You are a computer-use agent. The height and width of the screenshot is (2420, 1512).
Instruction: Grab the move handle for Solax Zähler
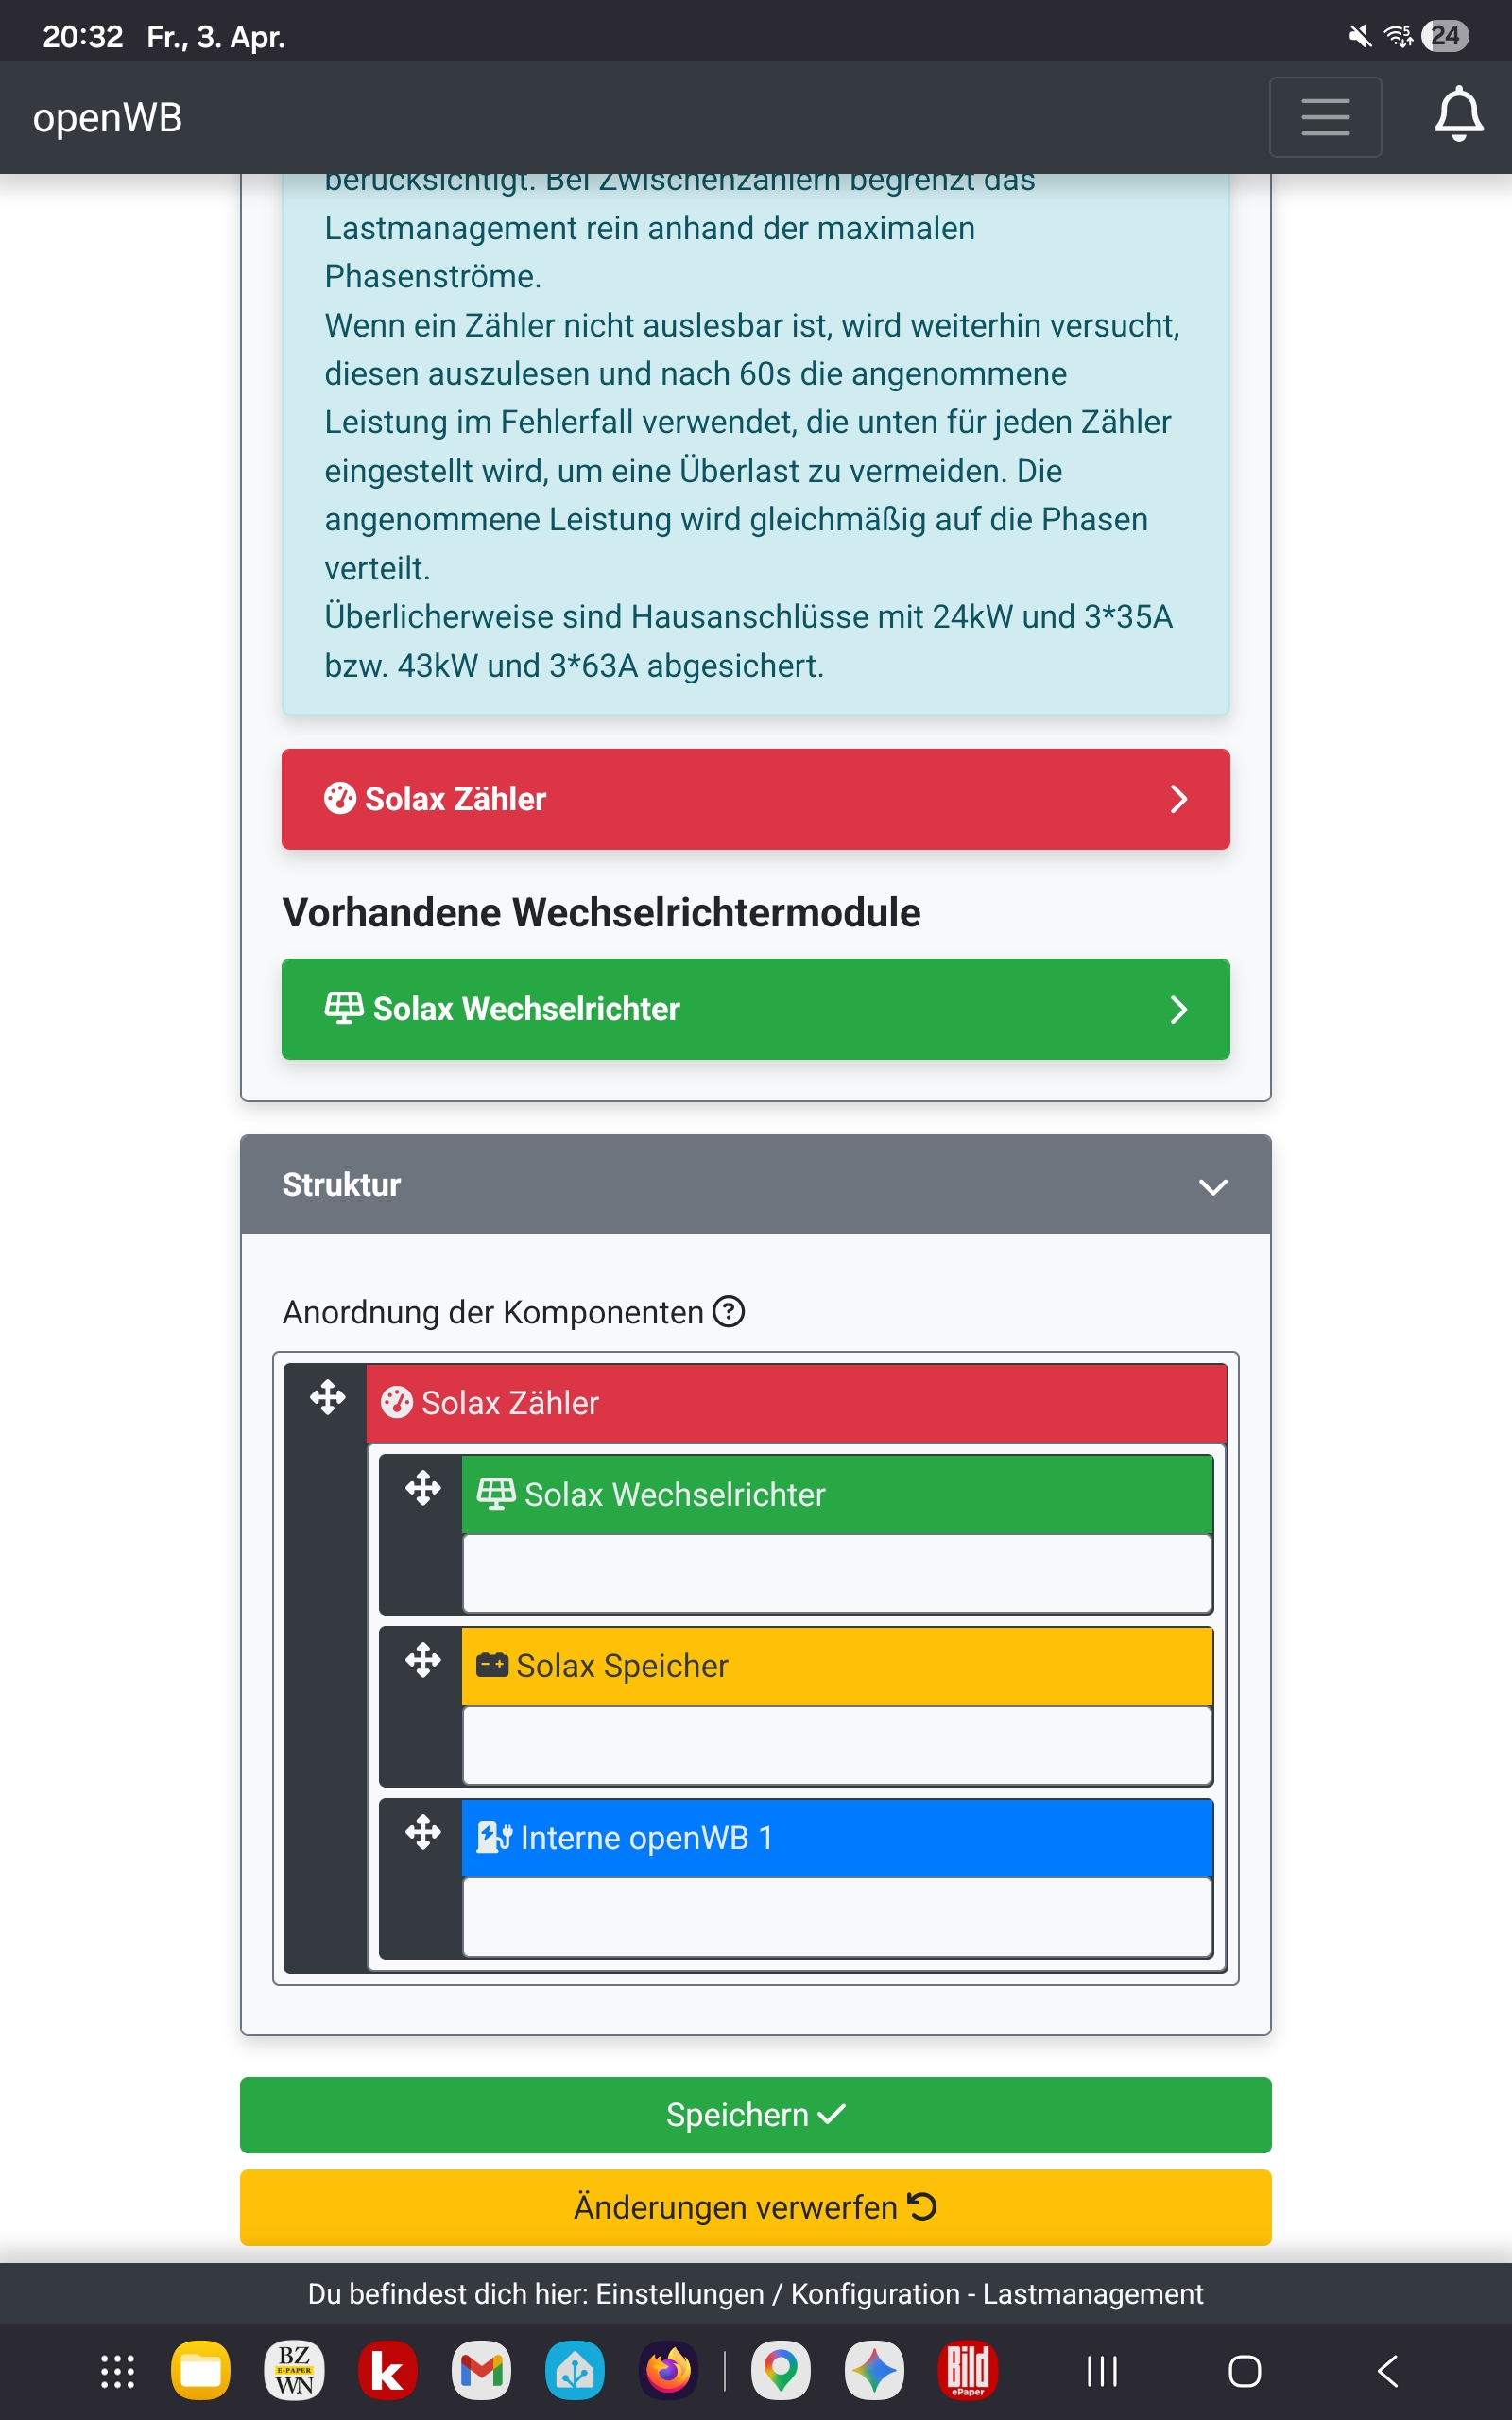[x=327, y=1397]
